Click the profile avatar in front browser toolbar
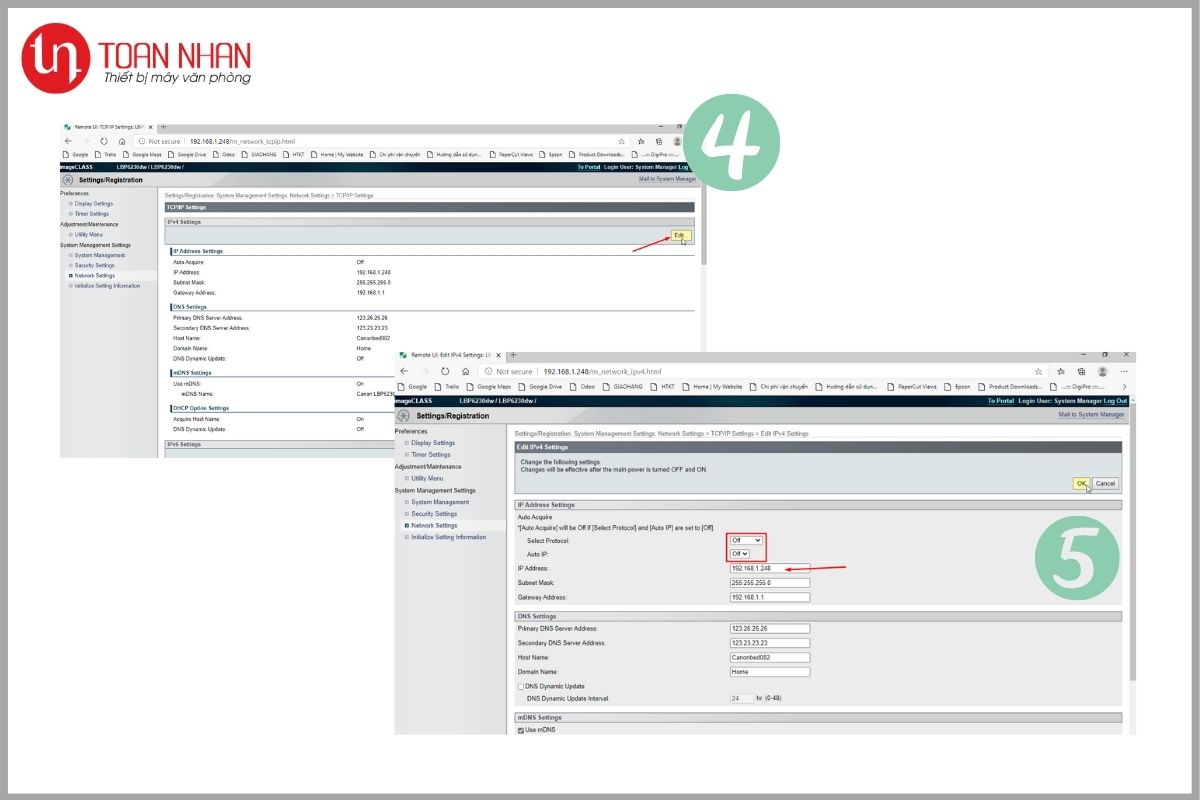The width and height of the screenshot is (1200, 800). point(1102,371)
